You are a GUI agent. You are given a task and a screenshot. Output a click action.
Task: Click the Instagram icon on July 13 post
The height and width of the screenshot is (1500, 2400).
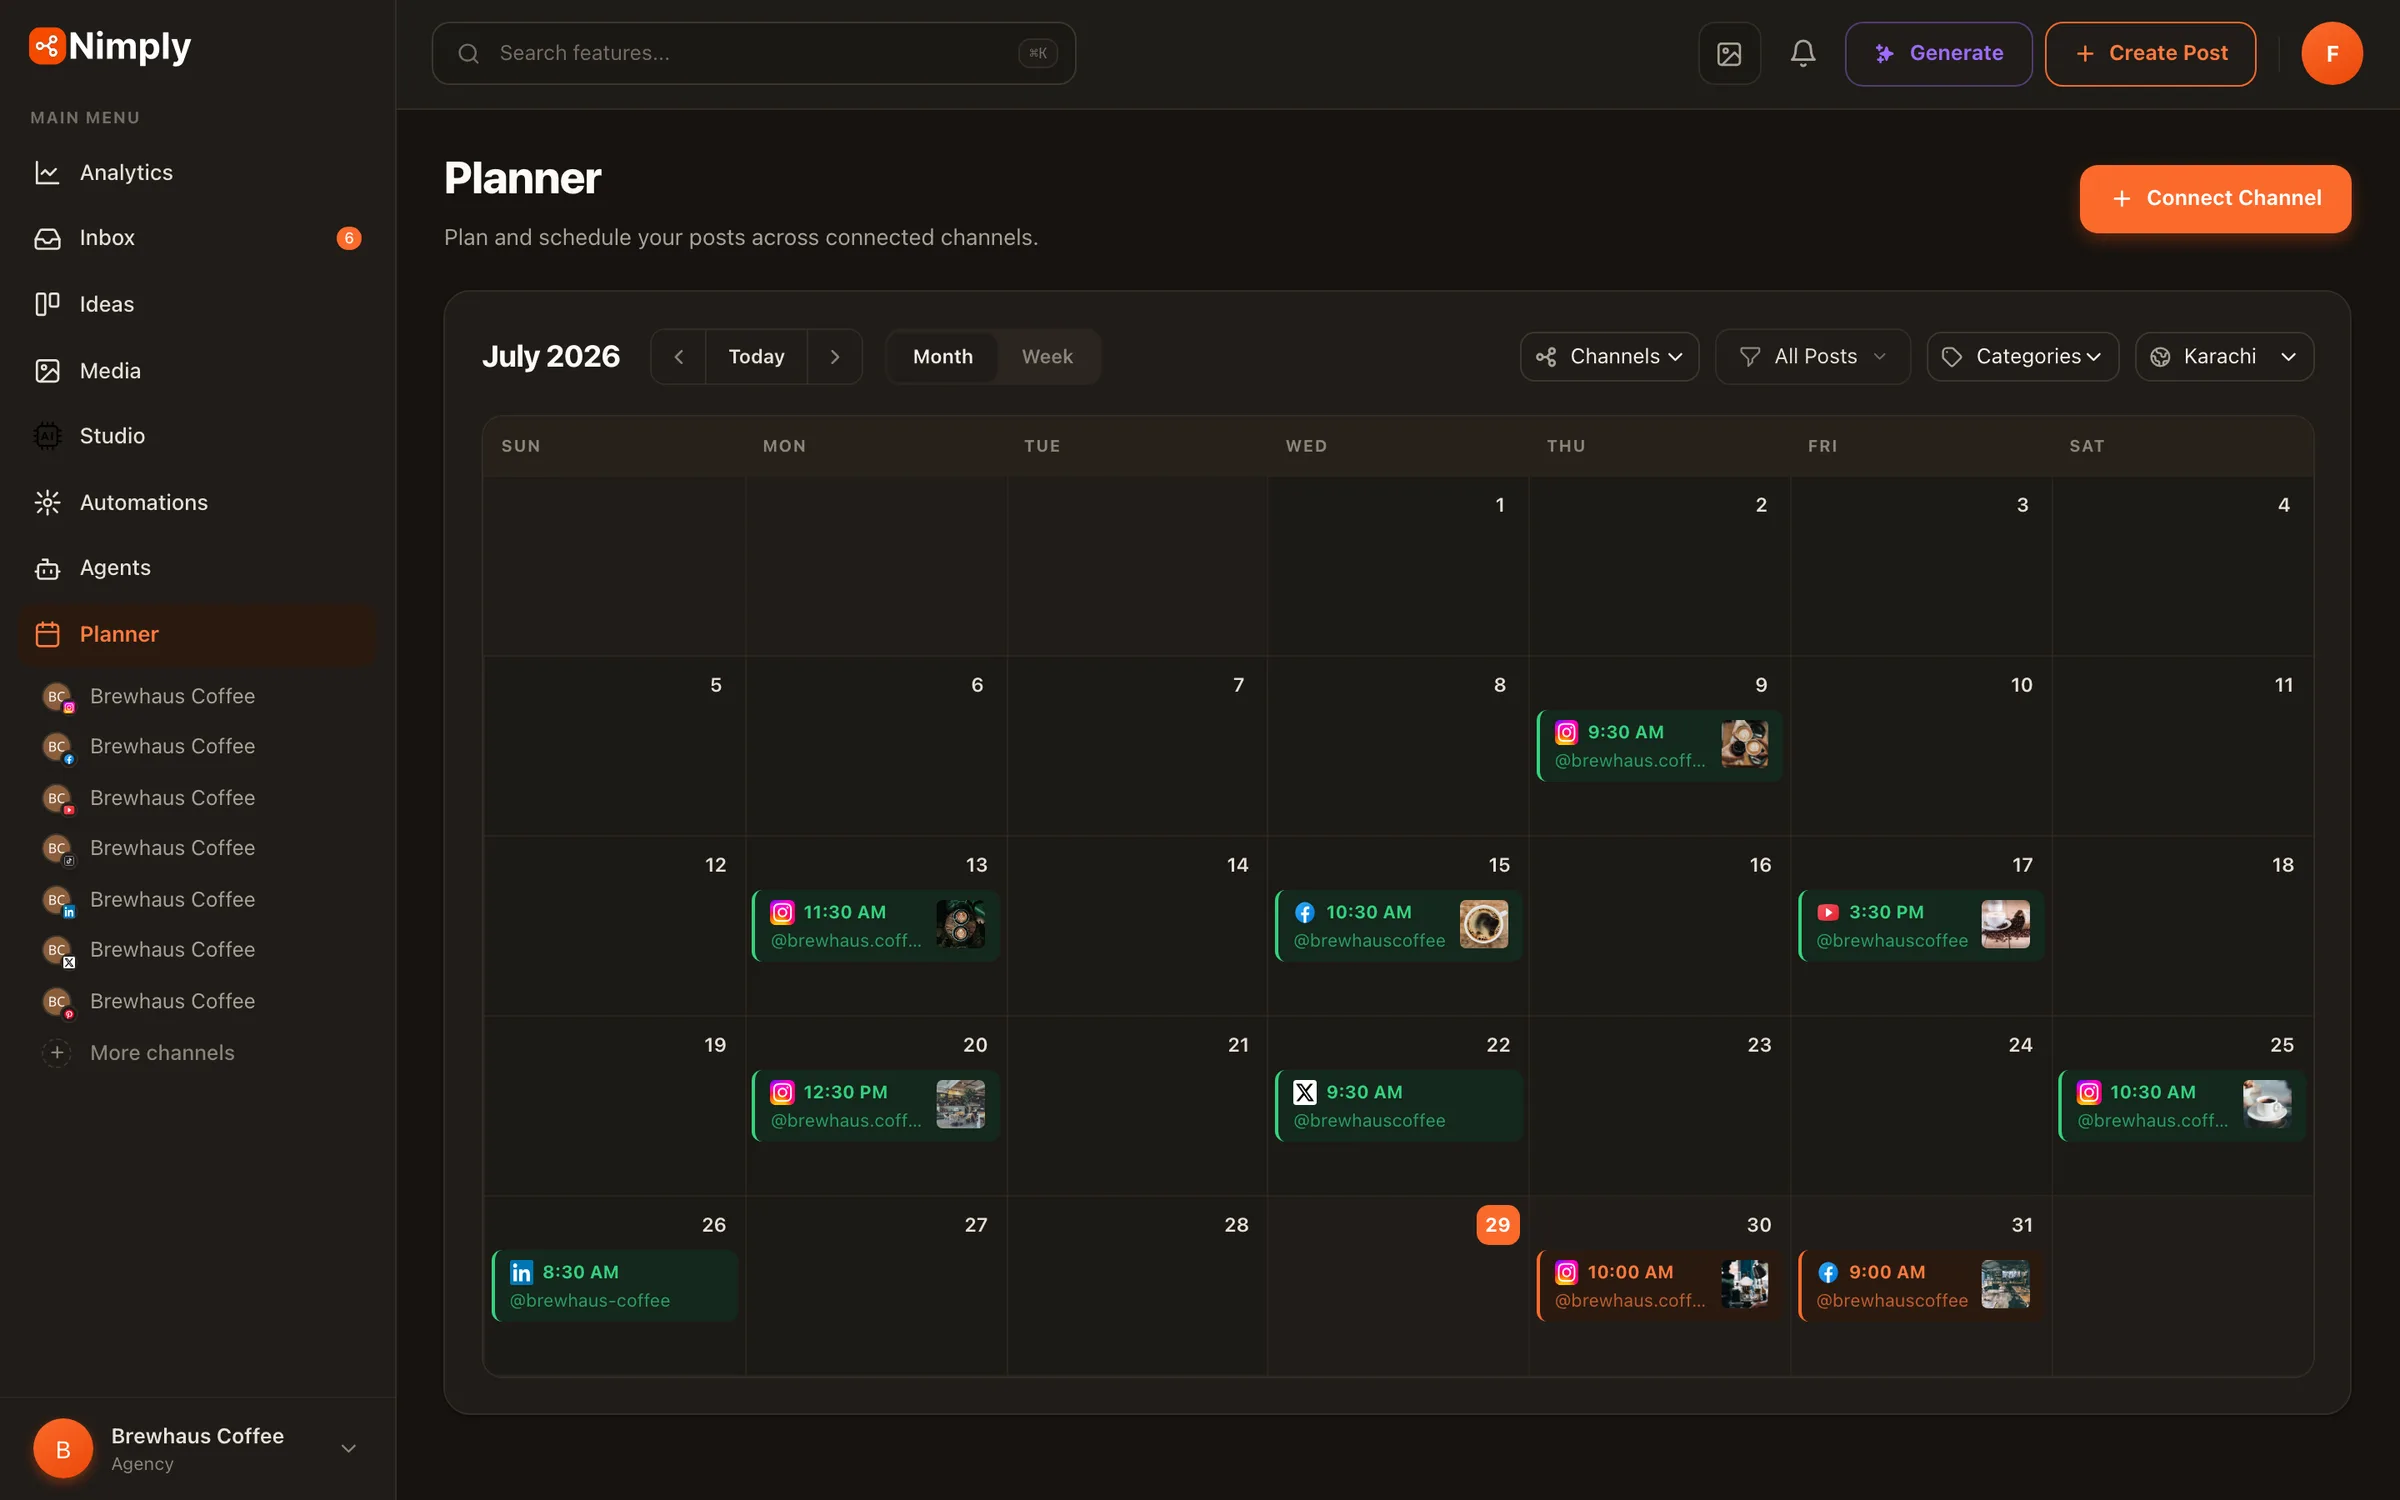coord(782,912)
